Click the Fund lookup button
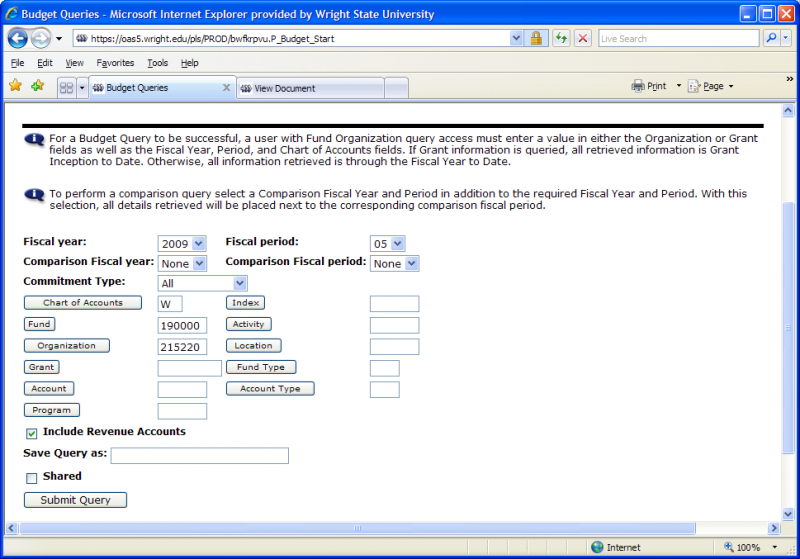Image resolution: width=800 pixels, height=559 pixels. (x=39, y=324)
